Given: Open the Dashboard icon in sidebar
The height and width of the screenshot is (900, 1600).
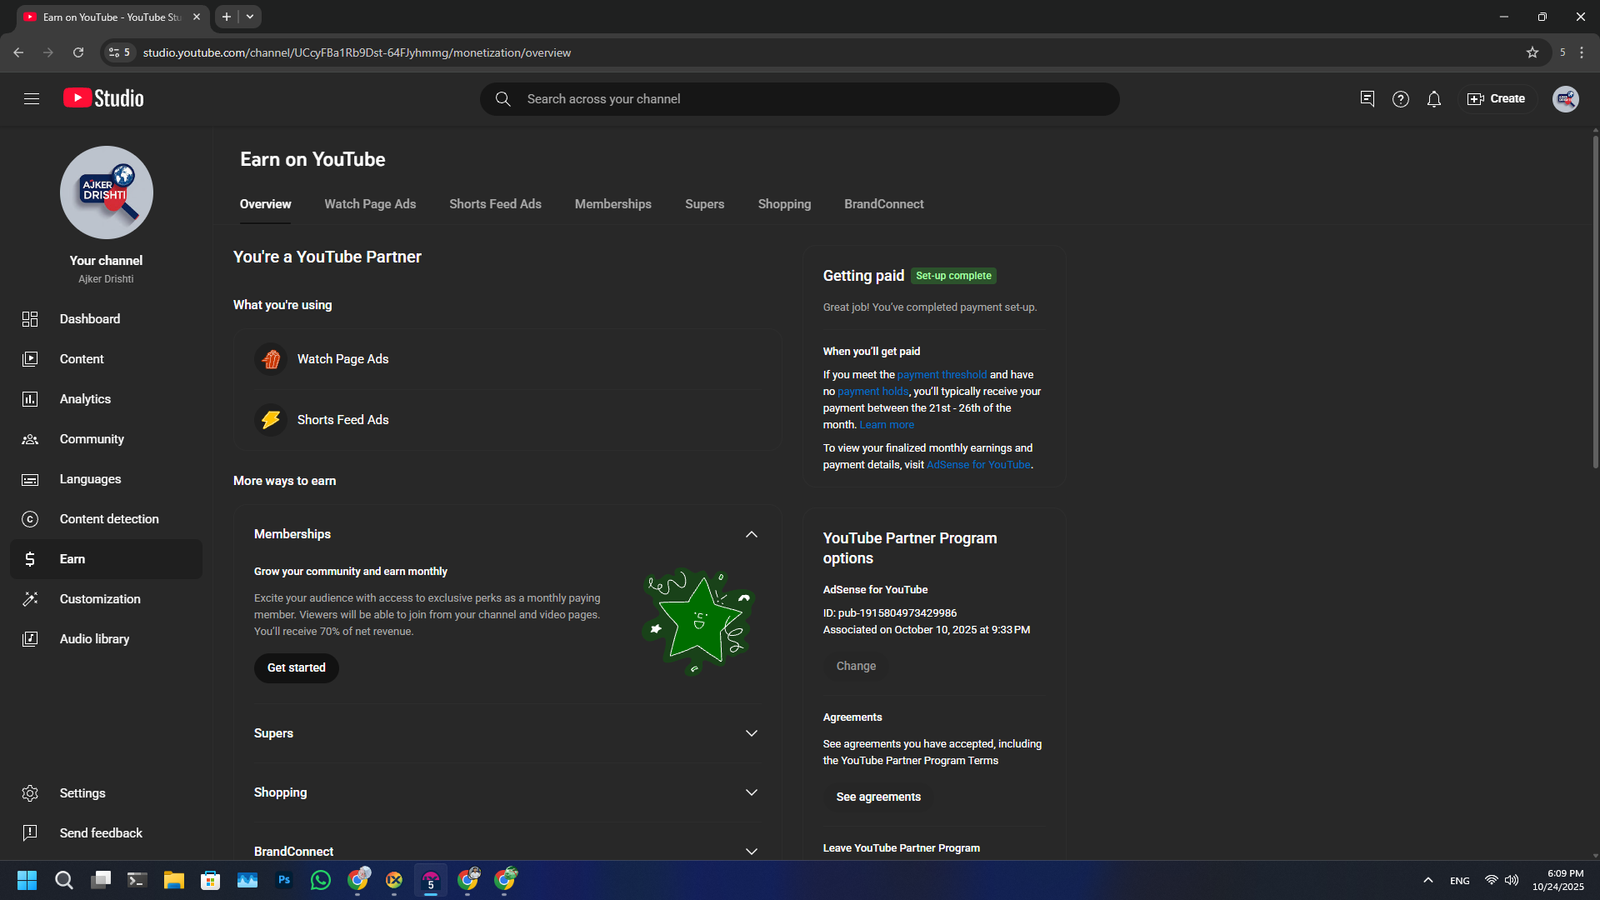Looking at the screenshot, I should (x=30, y=319).
